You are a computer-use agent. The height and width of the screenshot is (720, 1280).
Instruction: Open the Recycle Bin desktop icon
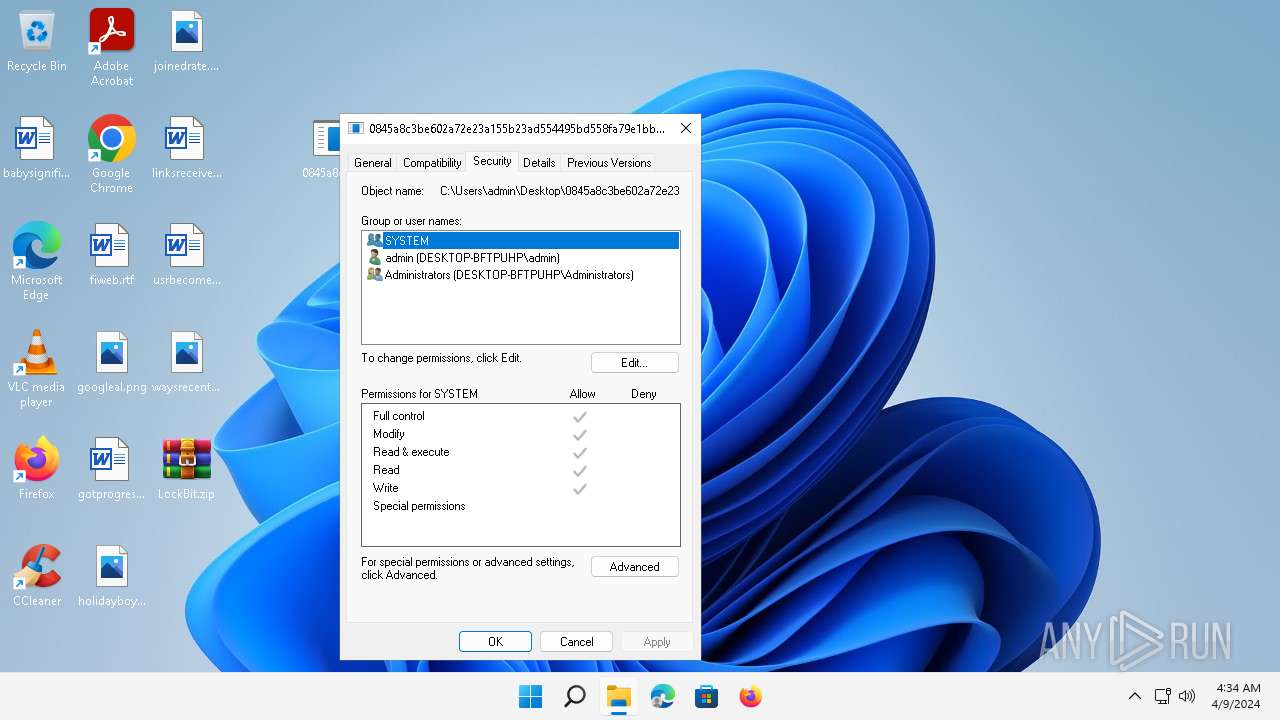coord(37,42)
